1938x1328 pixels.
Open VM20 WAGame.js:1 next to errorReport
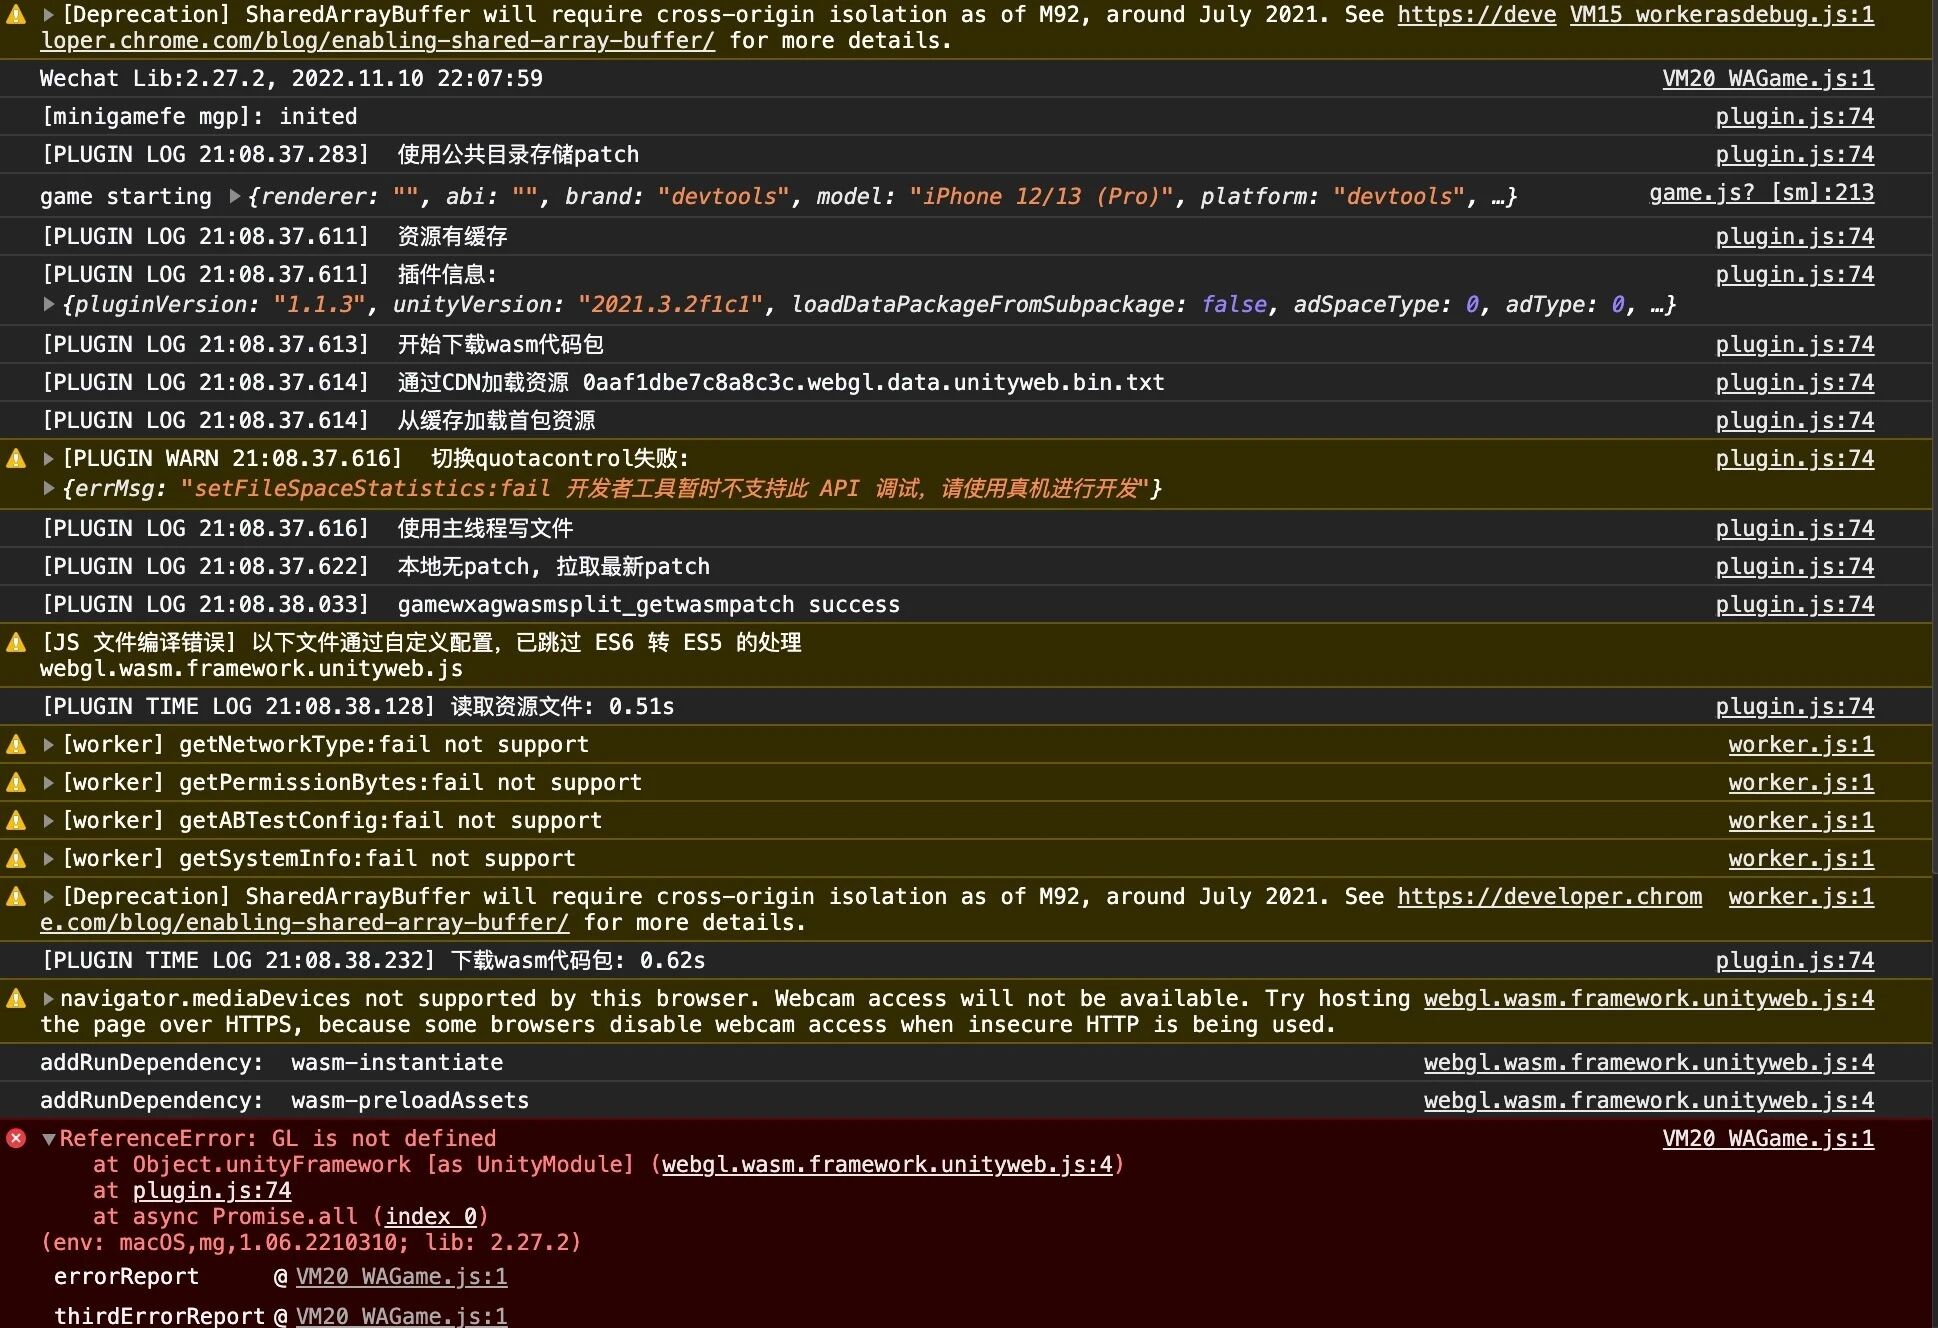pos(402,1276)
